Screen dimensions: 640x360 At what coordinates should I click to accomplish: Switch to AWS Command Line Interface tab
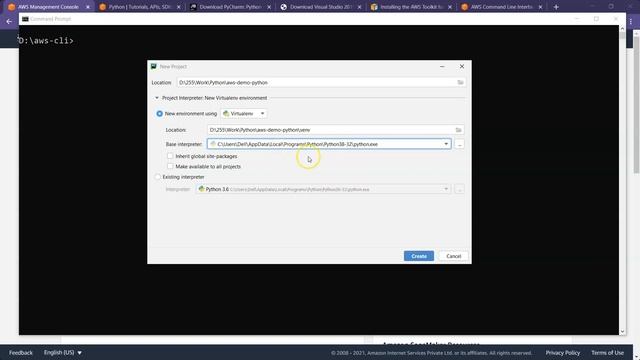501,7
